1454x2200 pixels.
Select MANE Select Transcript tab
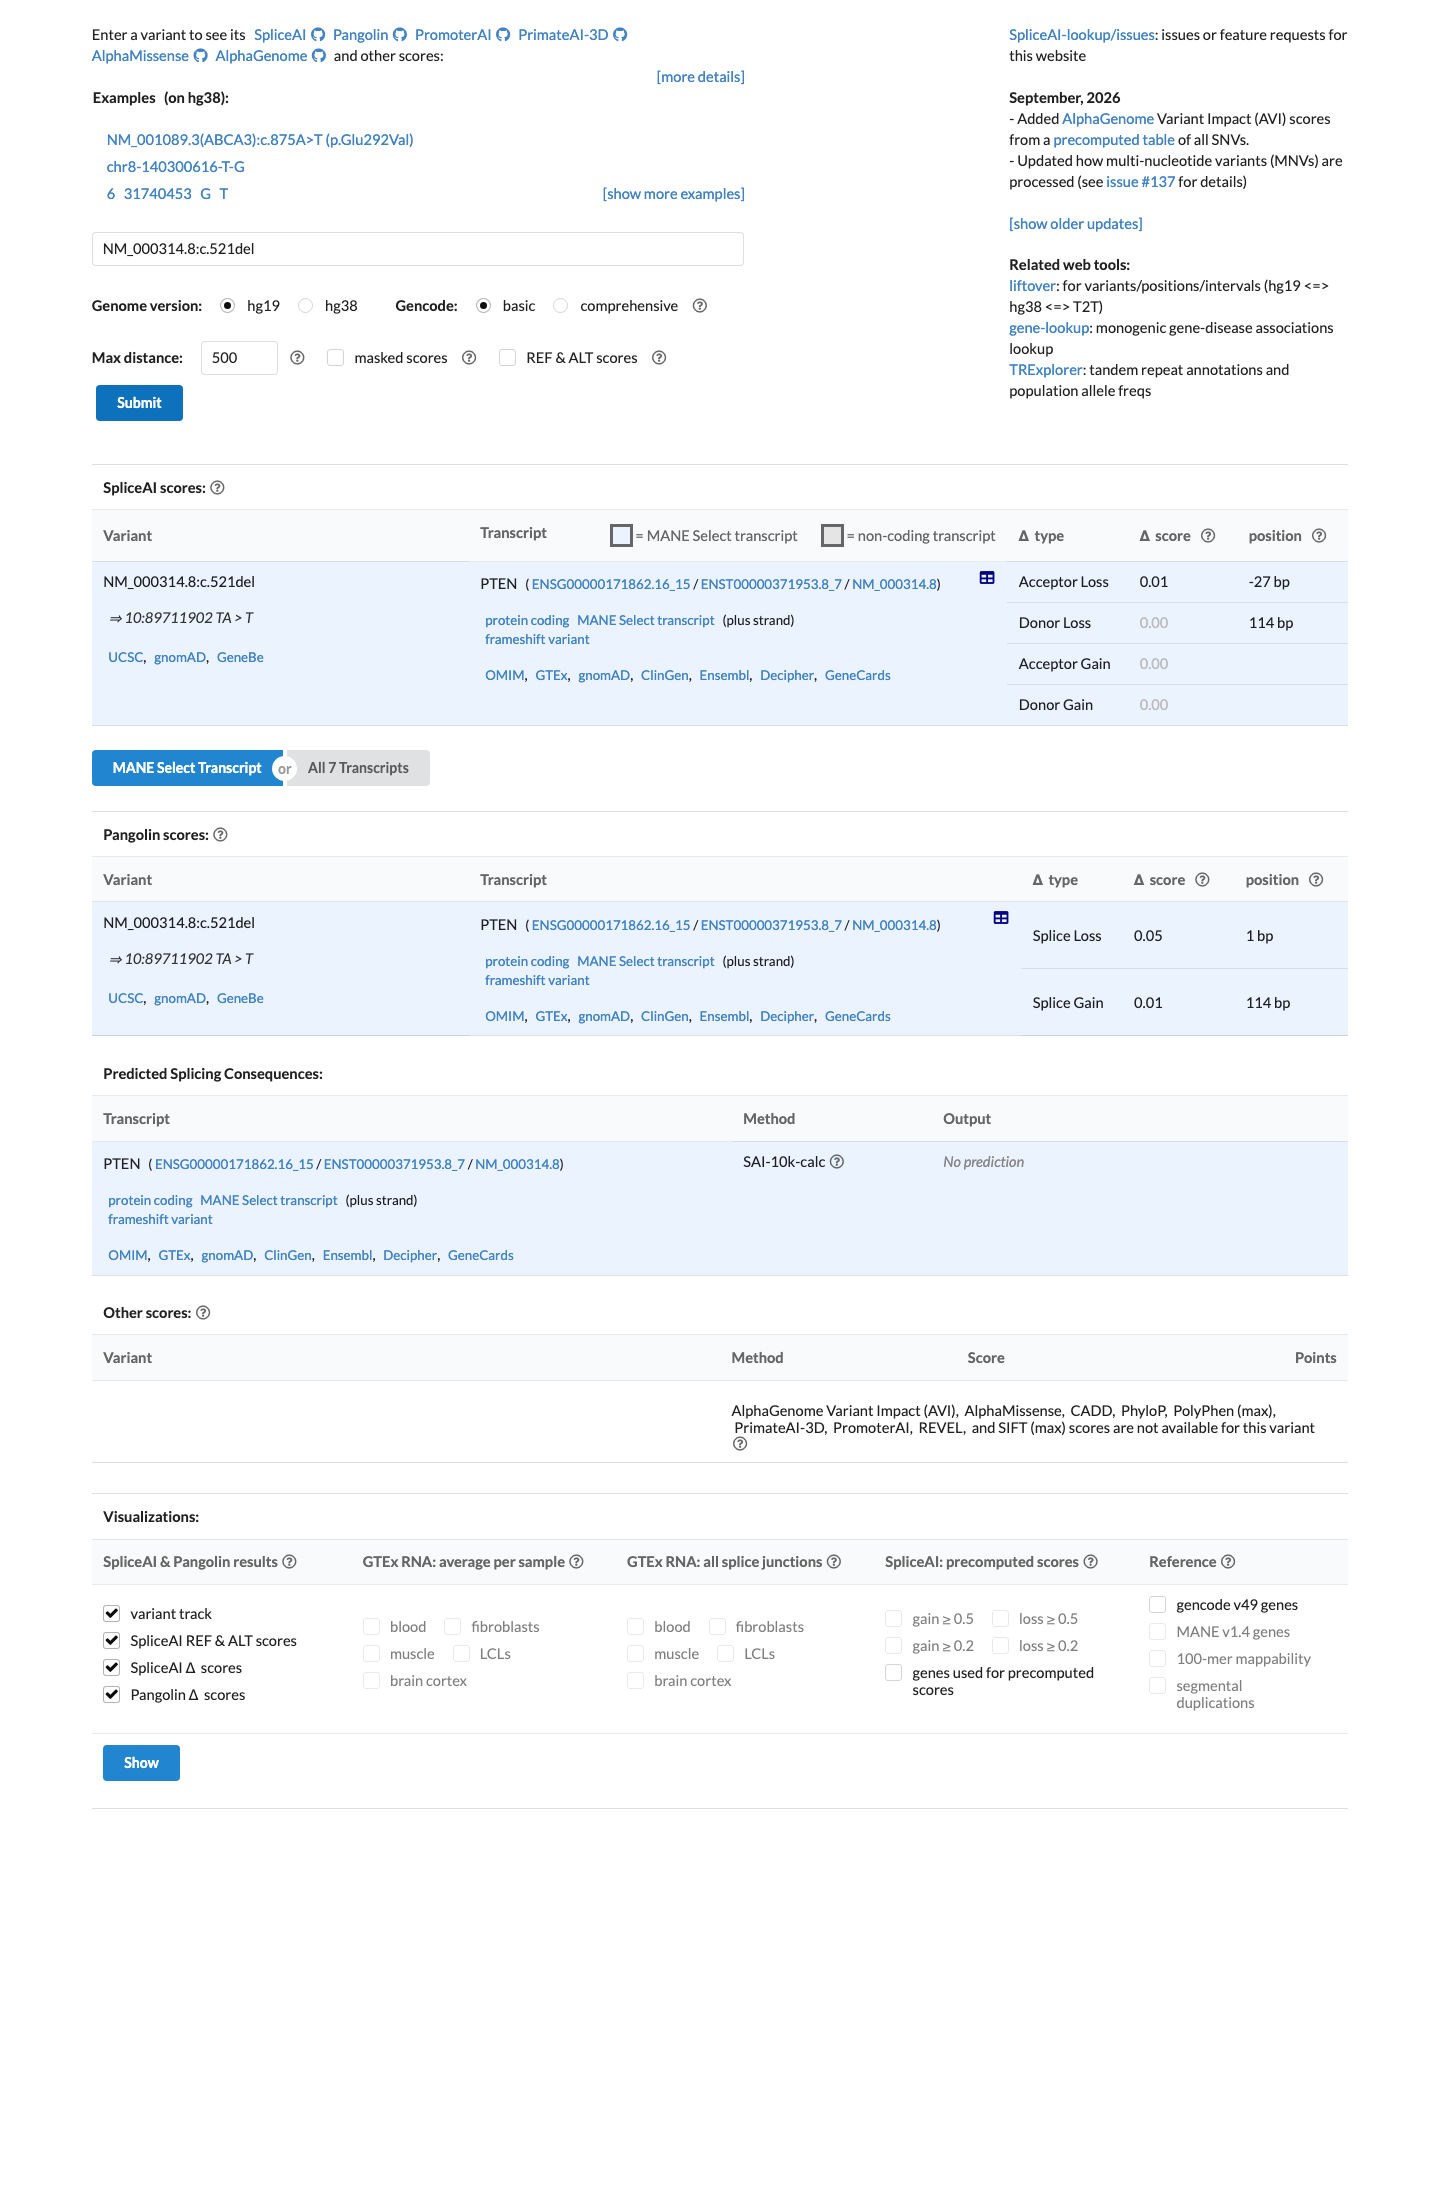[187, 768]
